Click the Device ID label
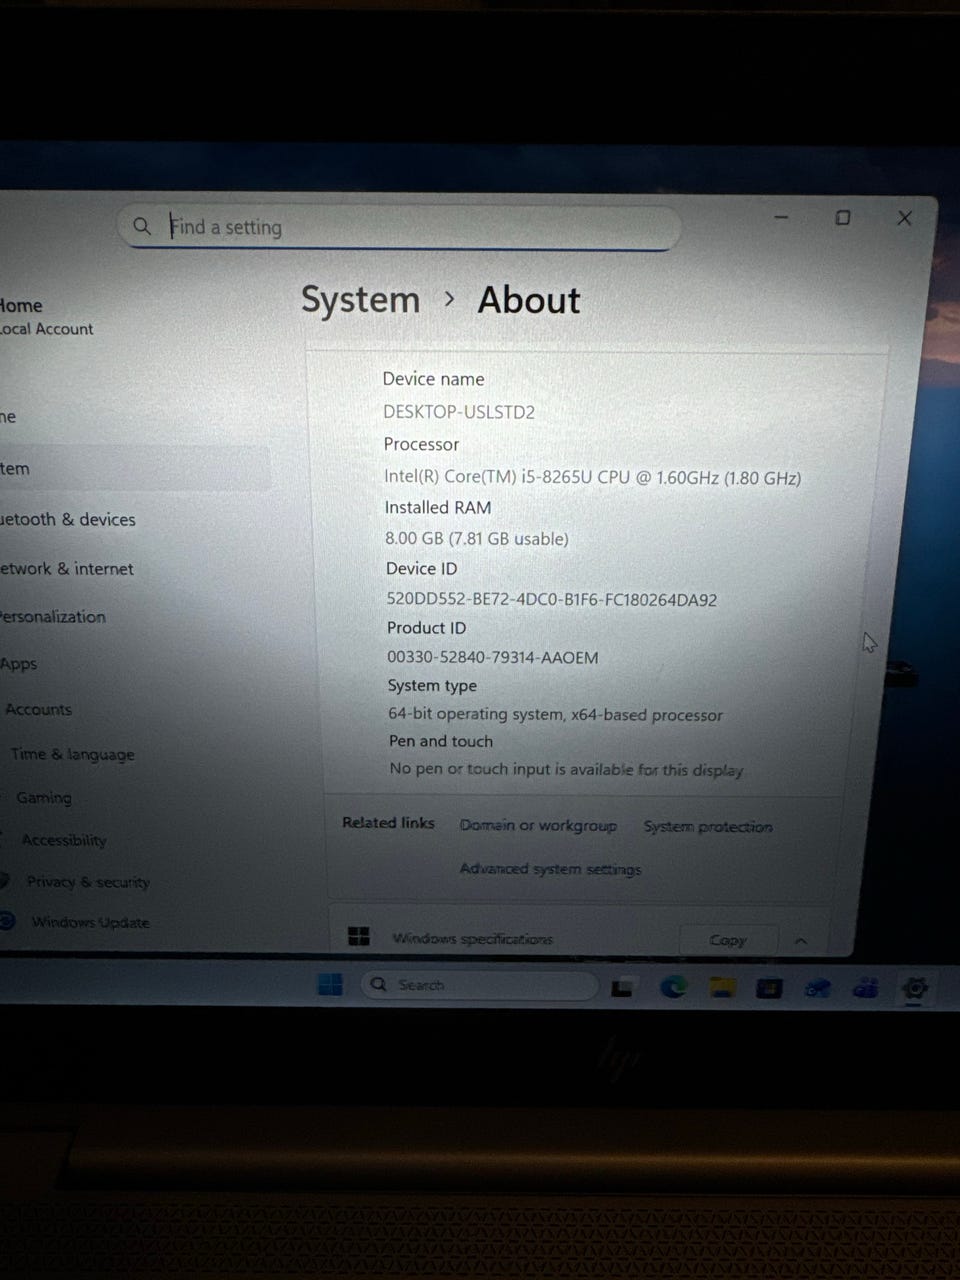Screen dimensions: 960x1280 (421, 568)
